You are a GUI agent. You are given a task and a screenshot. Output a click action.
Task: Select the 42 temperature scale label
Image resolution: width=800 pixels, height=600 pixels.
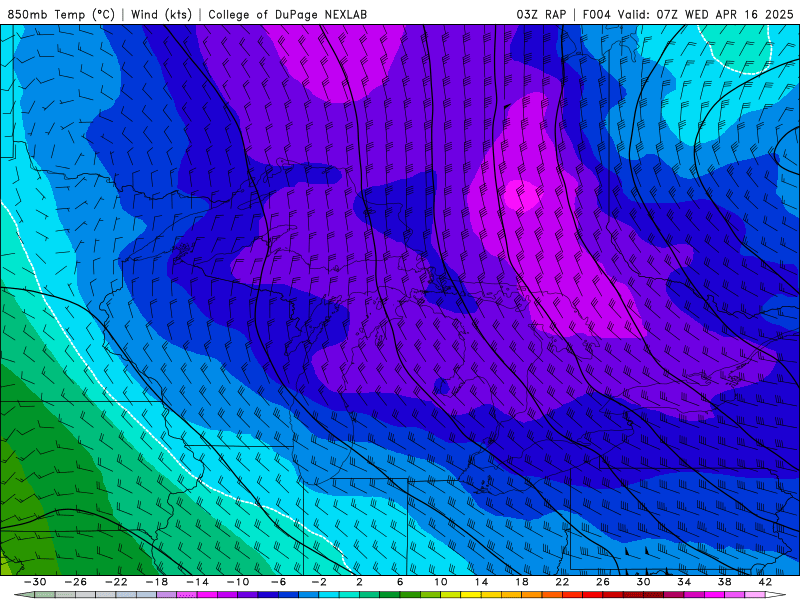765,582
